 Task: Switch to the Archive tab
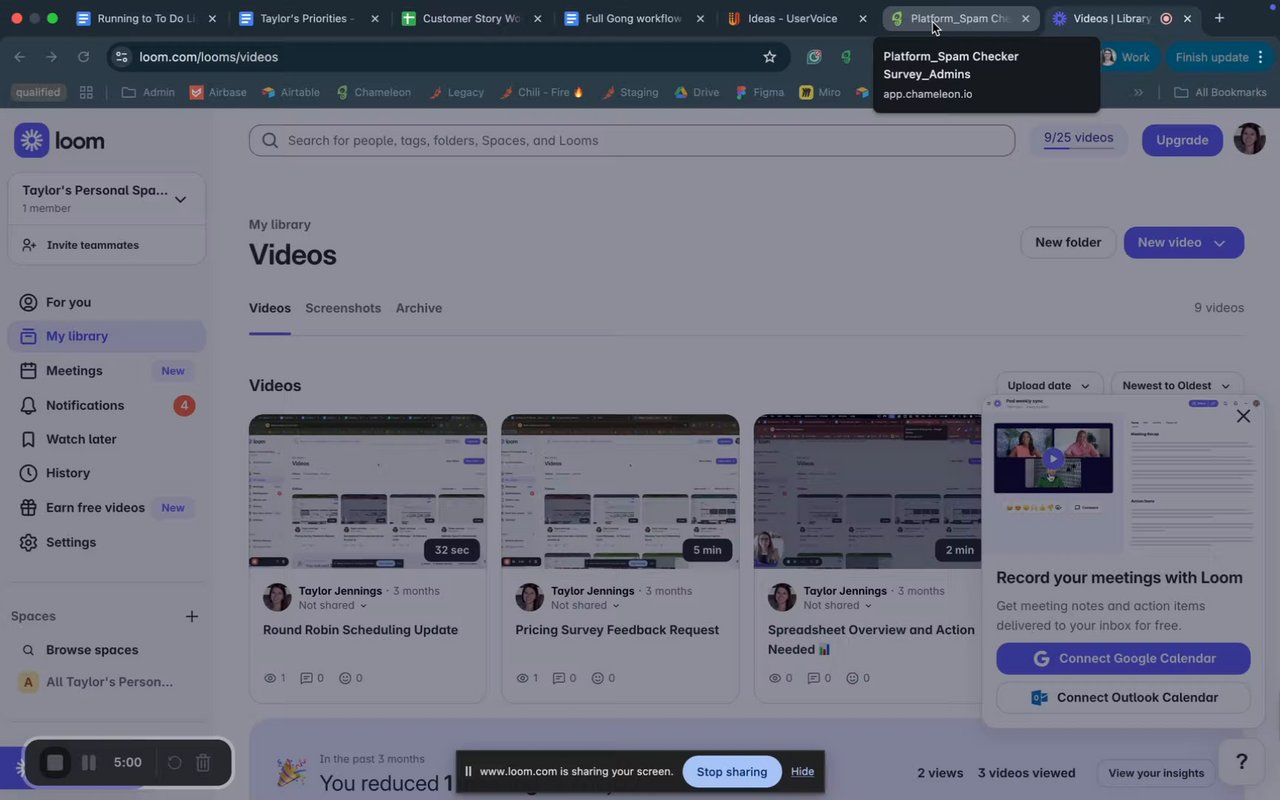click(x=419, y=308)
